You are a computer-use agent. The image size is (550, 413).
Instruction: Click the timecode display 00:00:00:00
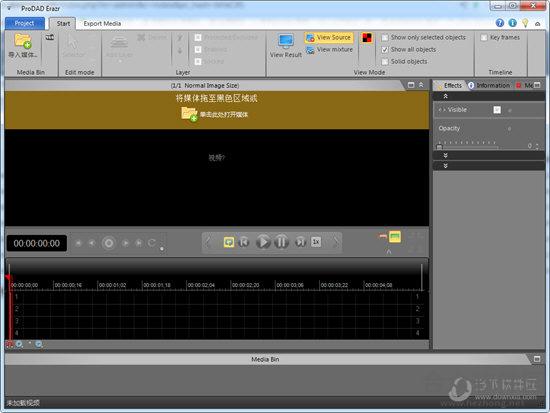[36, 243]
